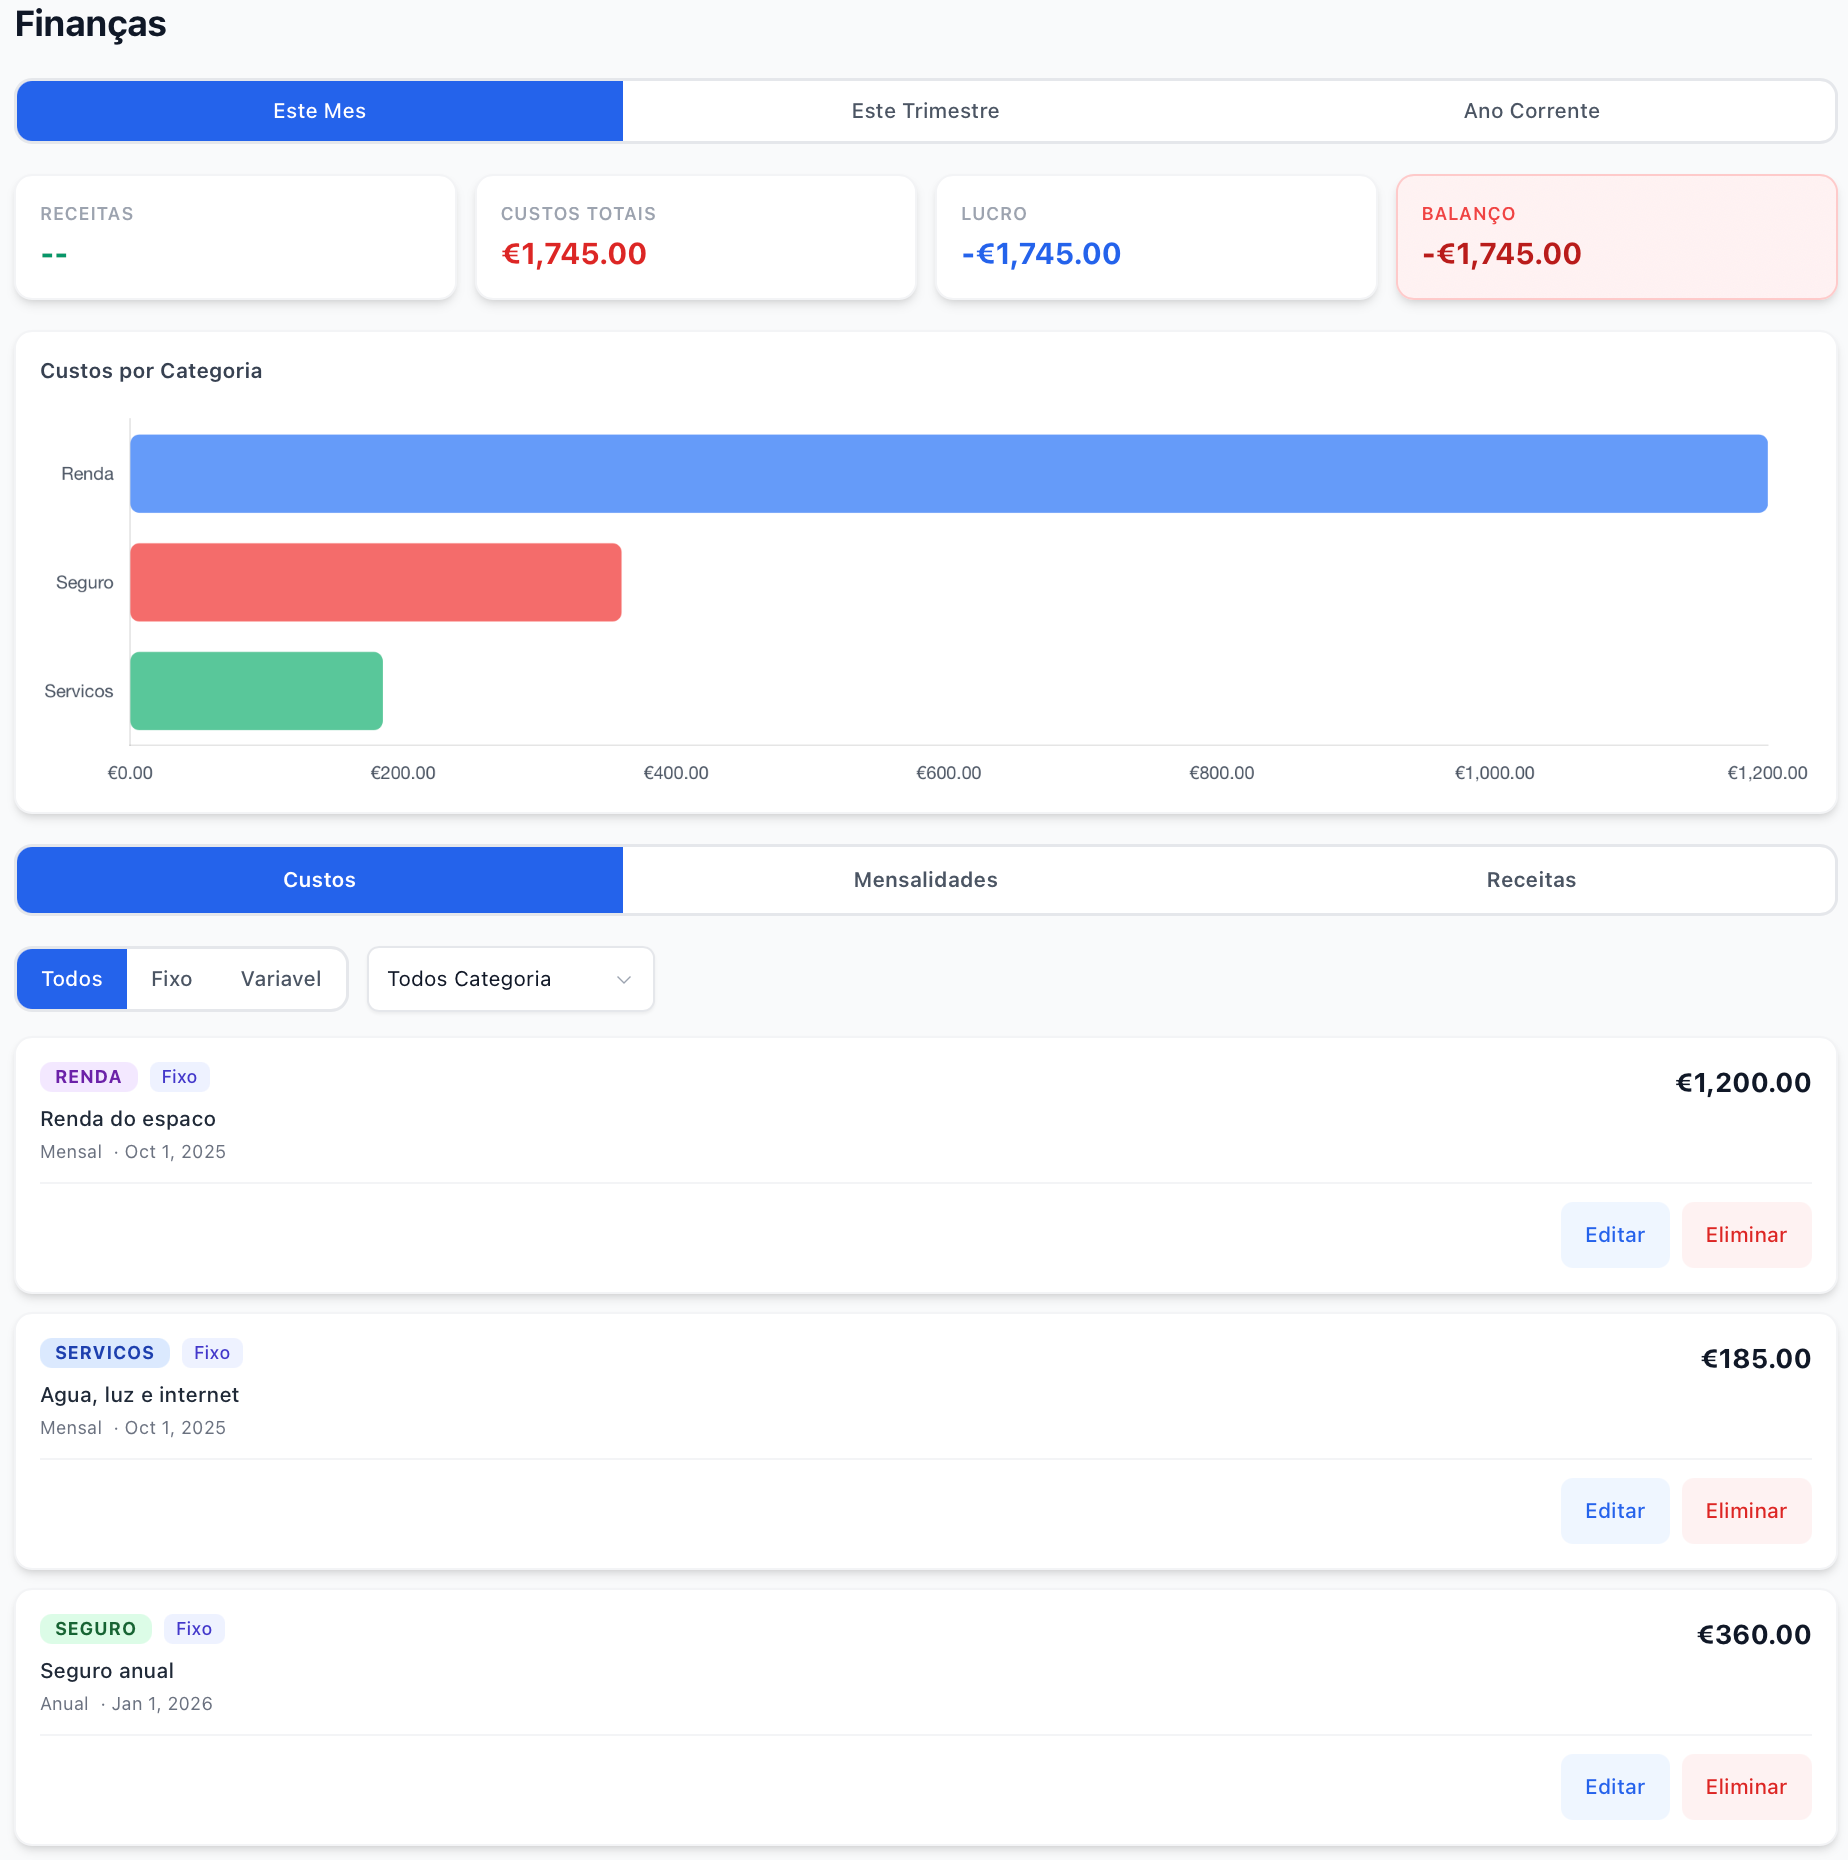Click the Receitas summary card
Screen dimensions: 1848x1860
tap(236, 238)
